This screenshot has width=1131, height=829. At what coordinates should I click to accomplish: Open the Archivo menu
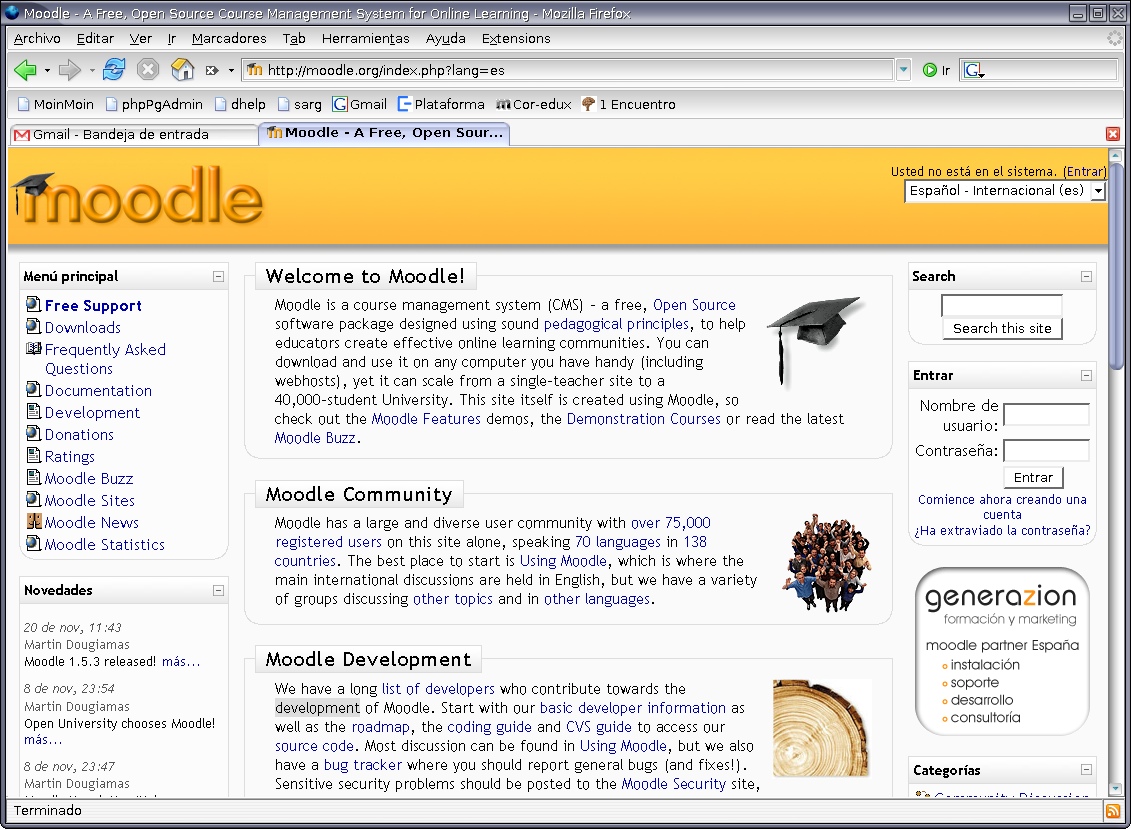(37, 38)
